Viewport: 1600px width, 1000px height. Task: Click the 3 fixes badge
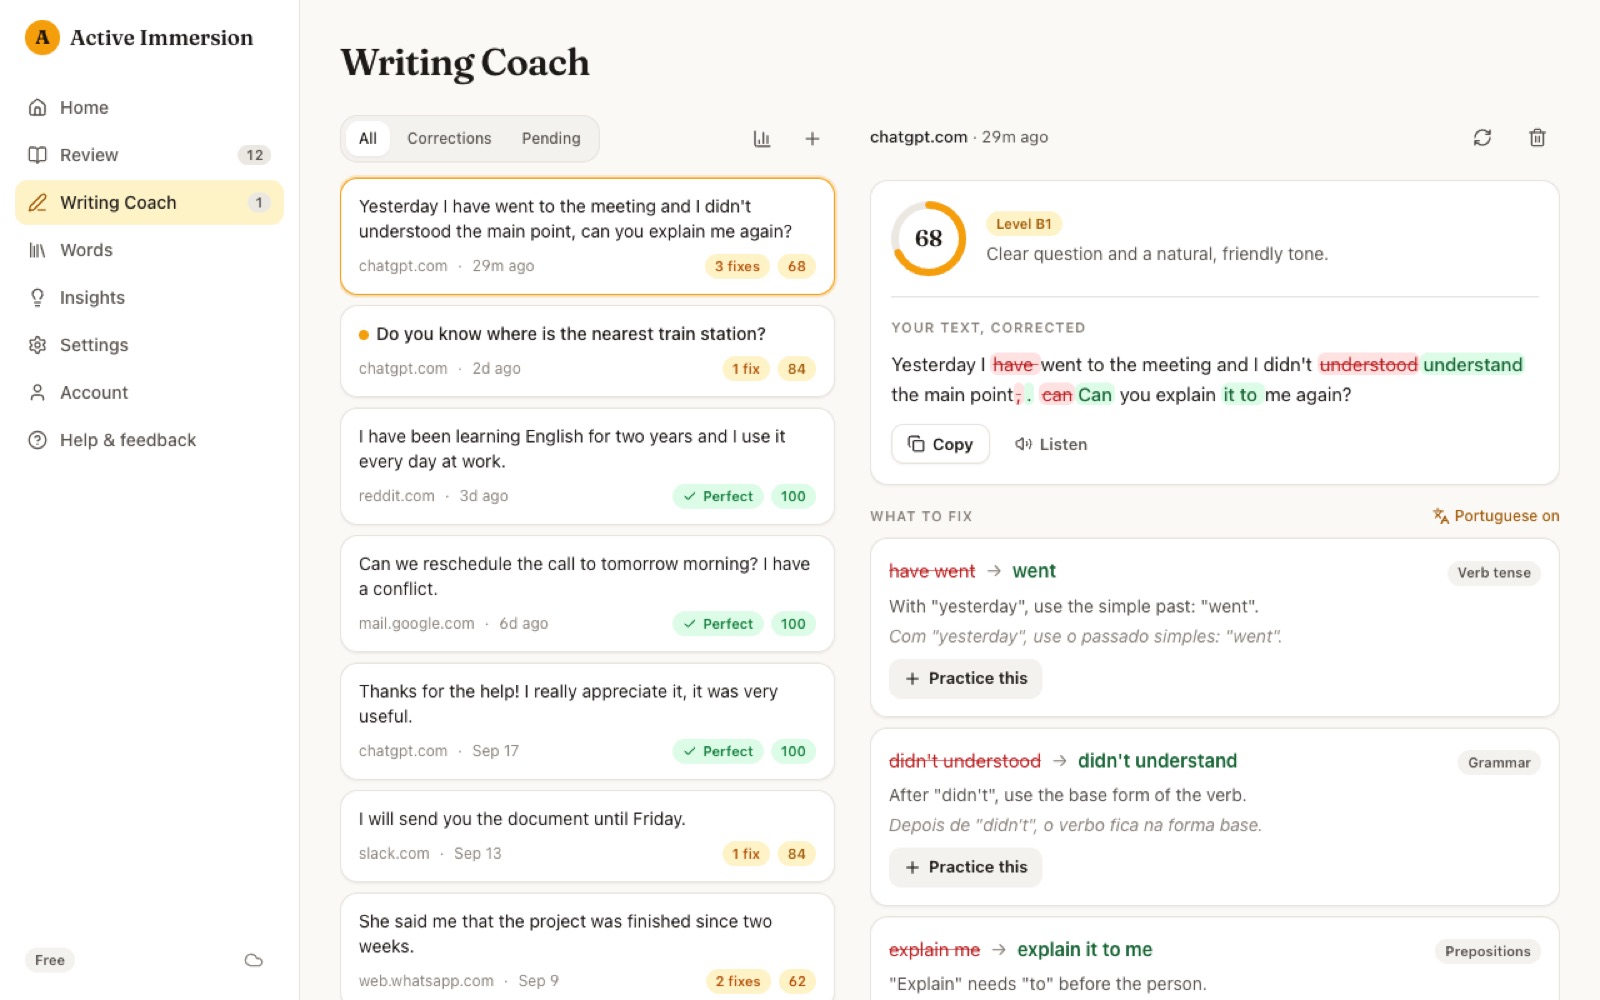737,267
